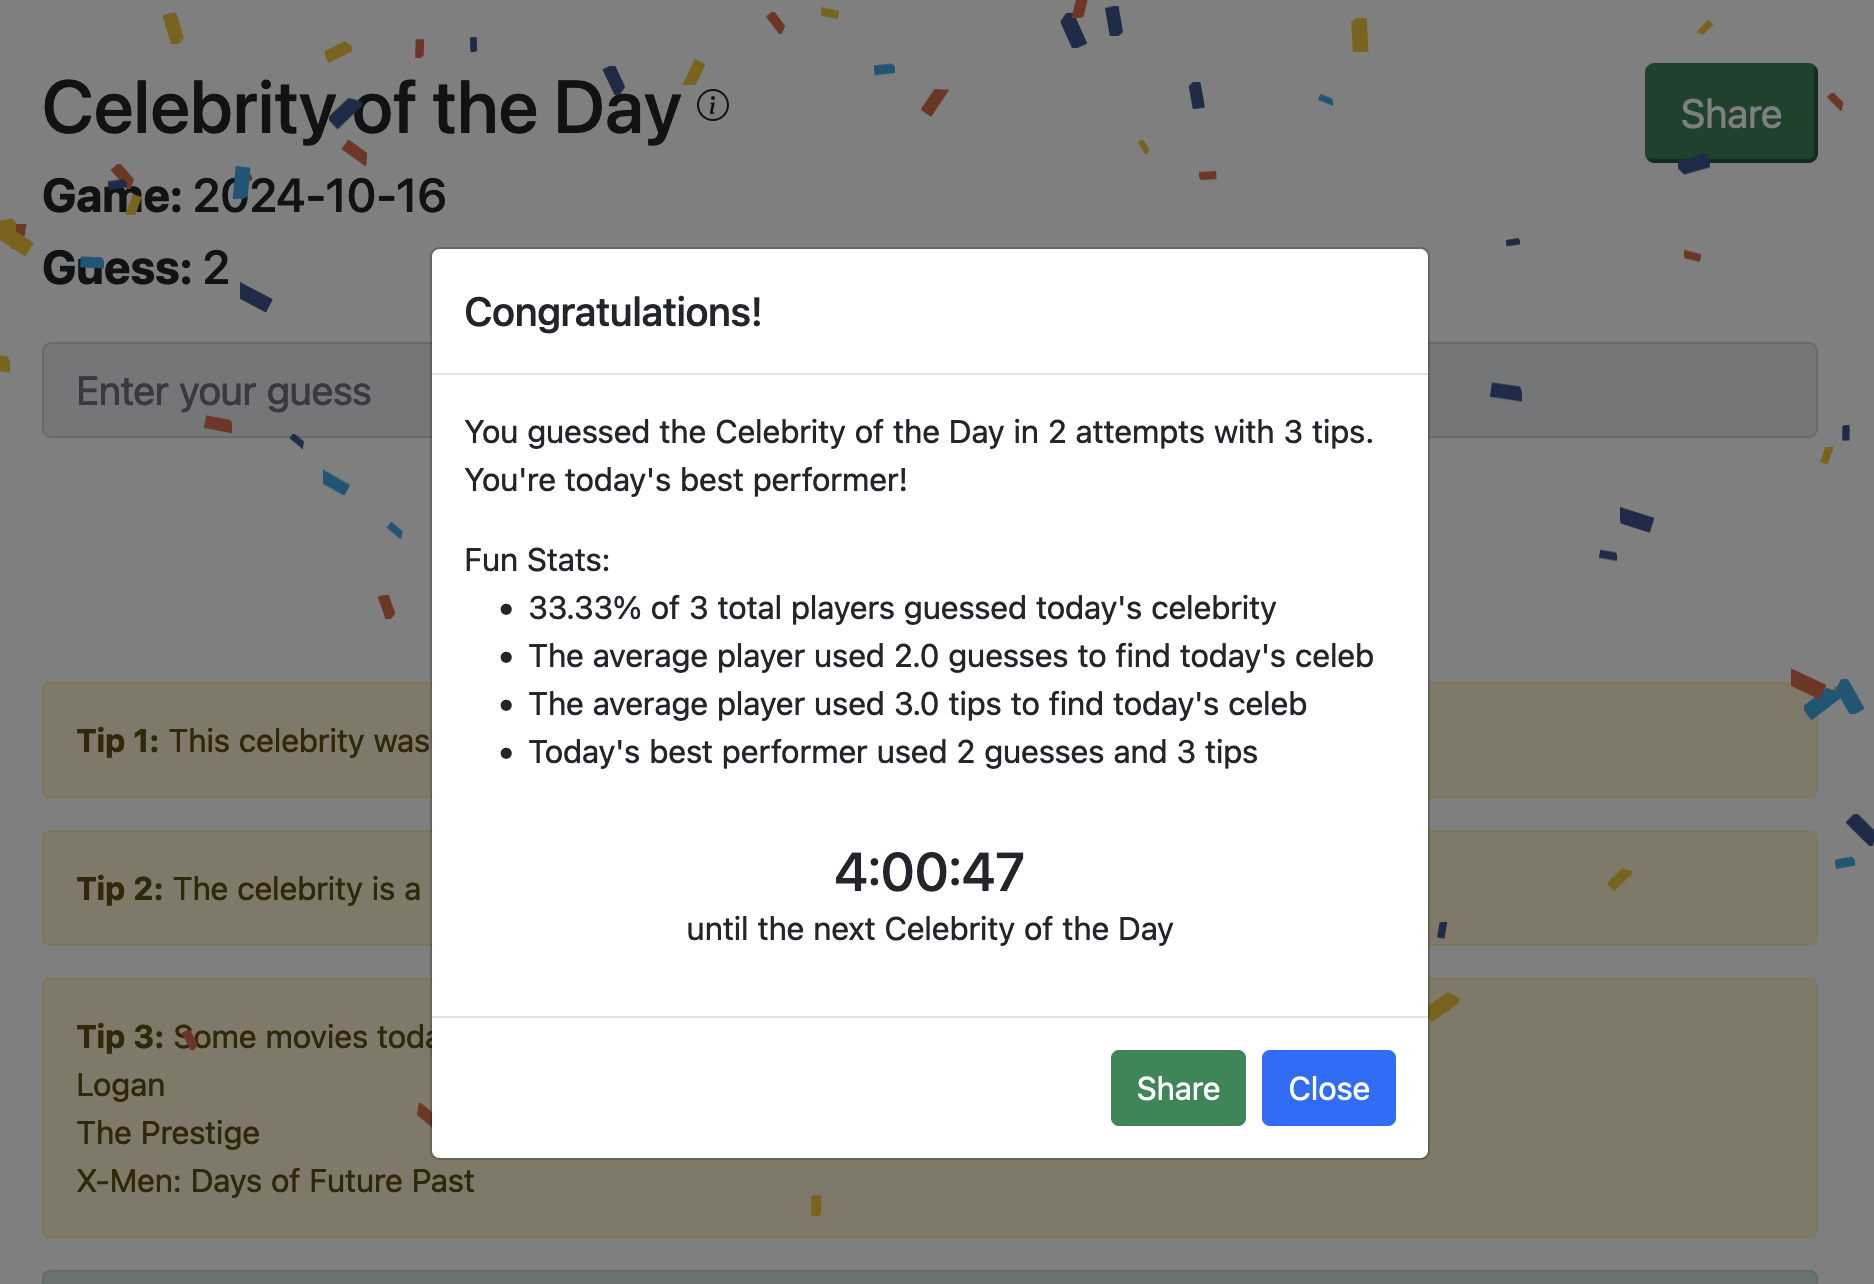Click the text until the next Celebrity
Viewport: 1874px width, 1284px height.
(929, 929)
